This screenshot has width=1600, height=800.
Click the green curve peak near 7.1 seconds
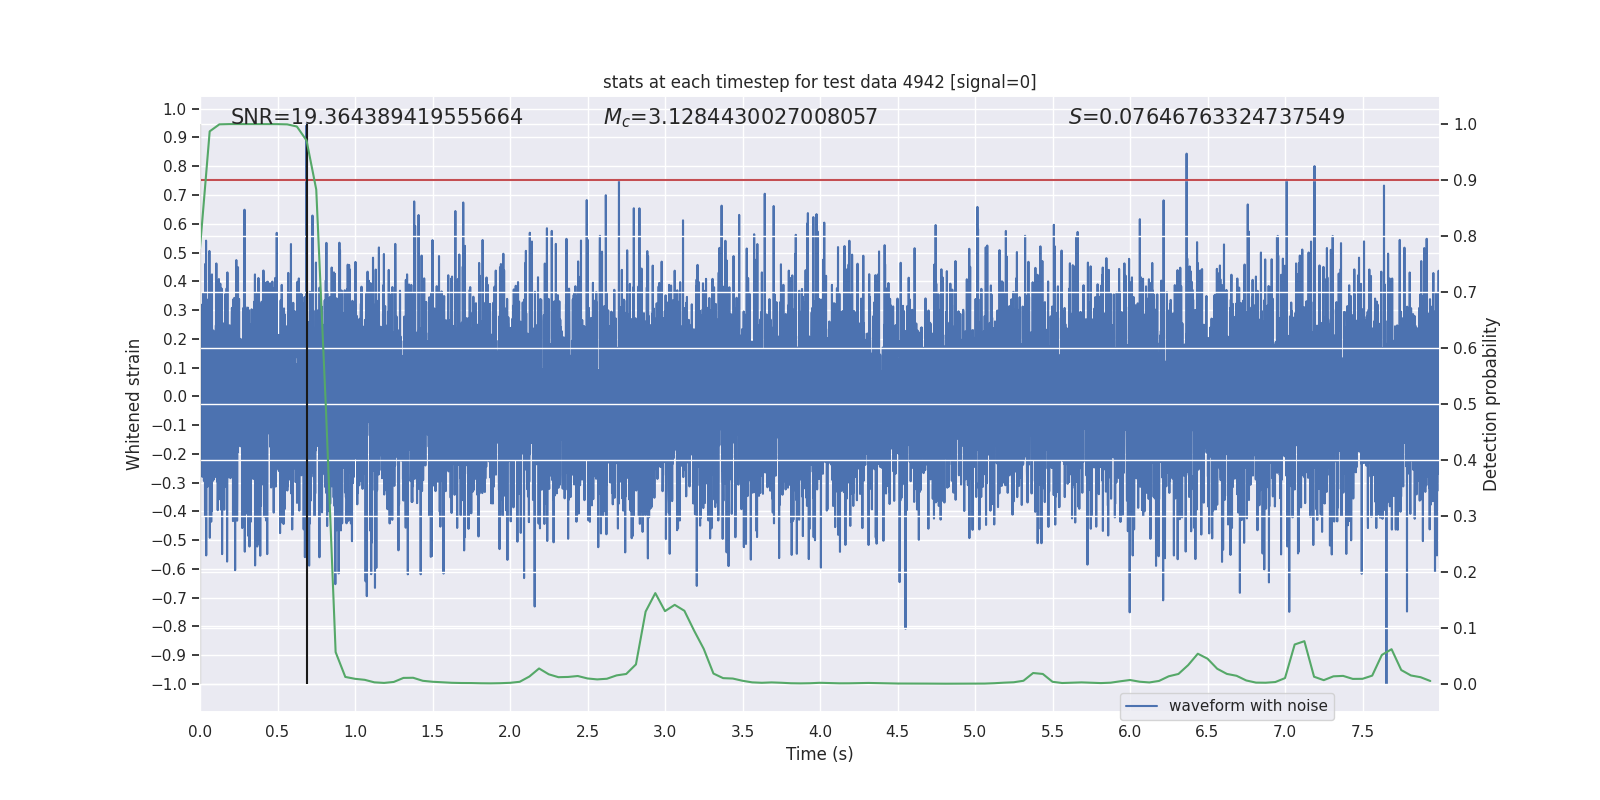coord(1303,642)
